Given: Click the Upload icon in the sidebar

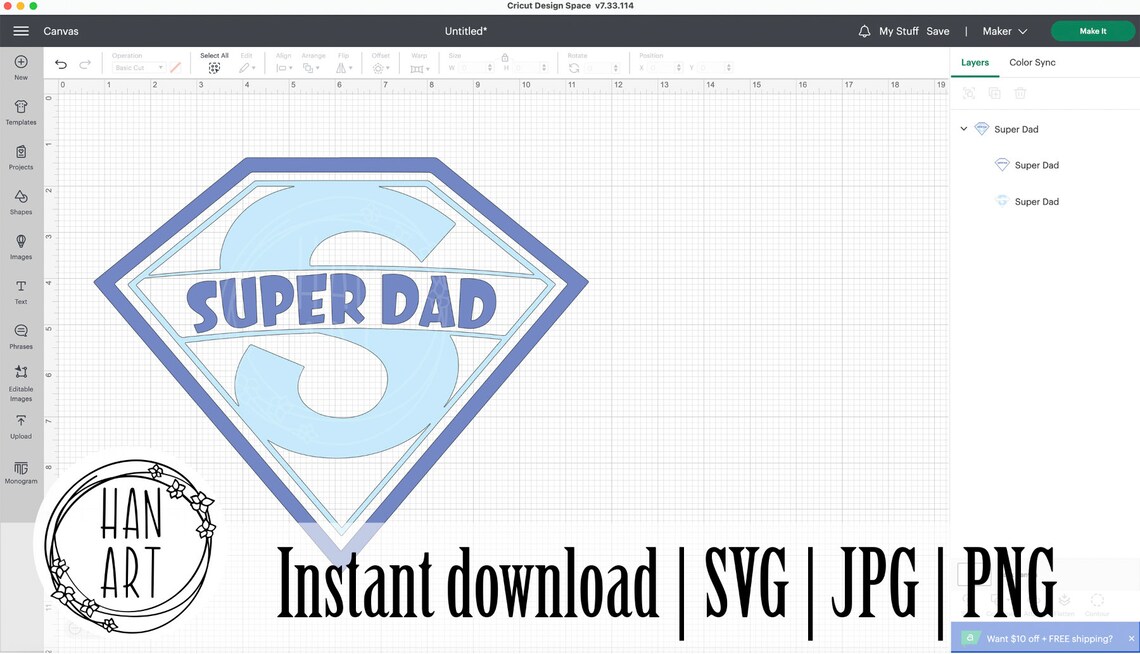Looking at the screenshot, I should pyautogui.click(x=20, y=424).
